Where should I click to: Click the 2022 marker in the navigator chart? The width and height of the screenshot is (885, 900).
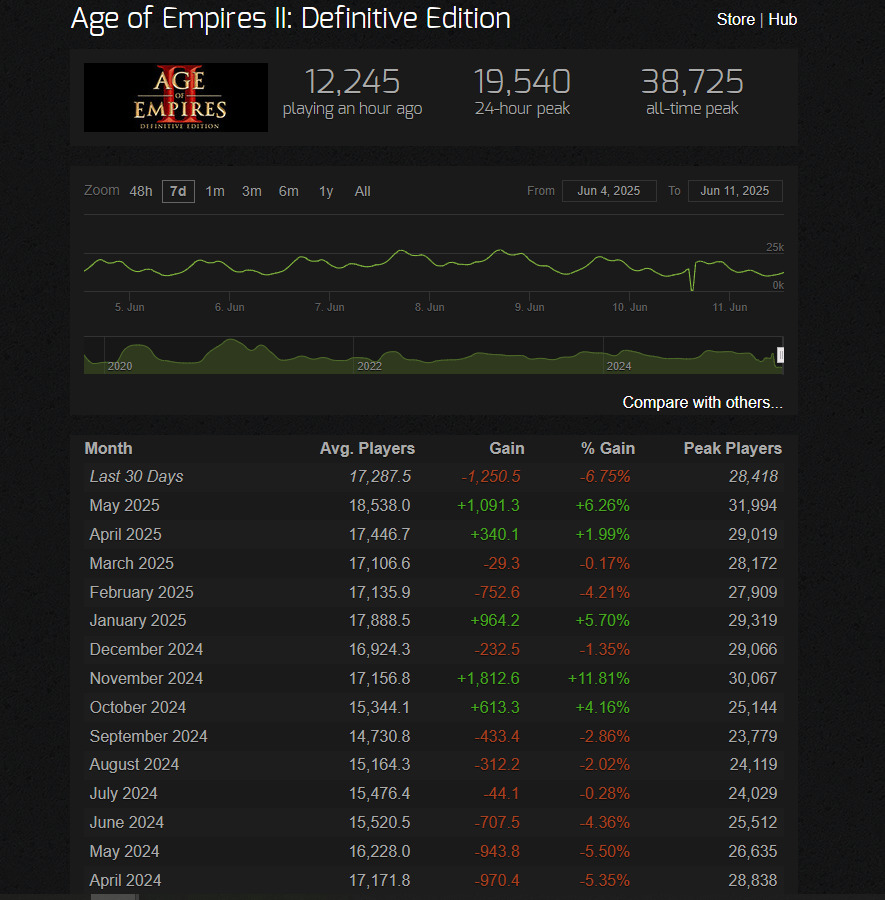pos(369,366)
